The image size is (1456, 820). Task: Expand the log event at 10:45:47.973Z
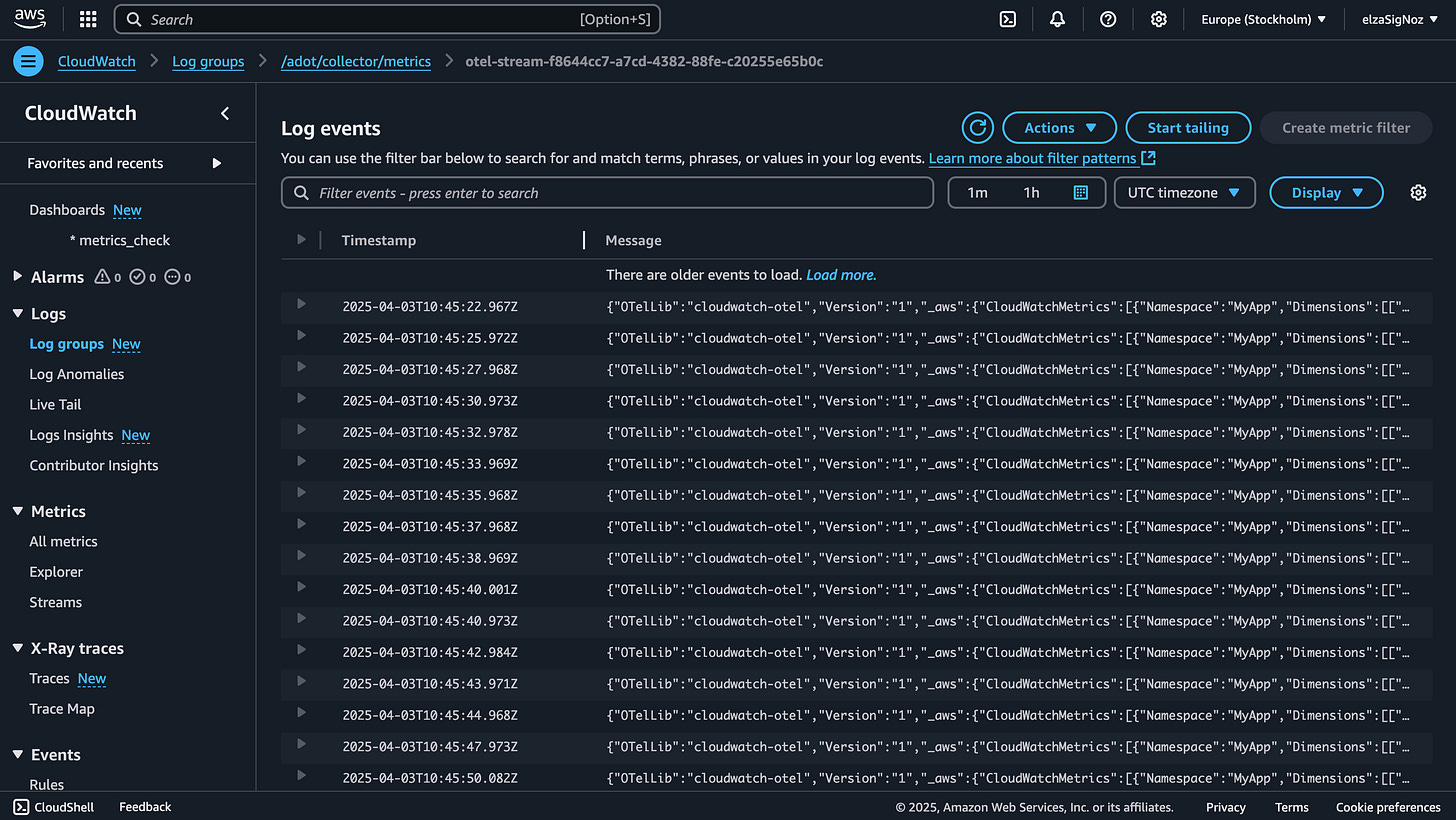[301, 744]
